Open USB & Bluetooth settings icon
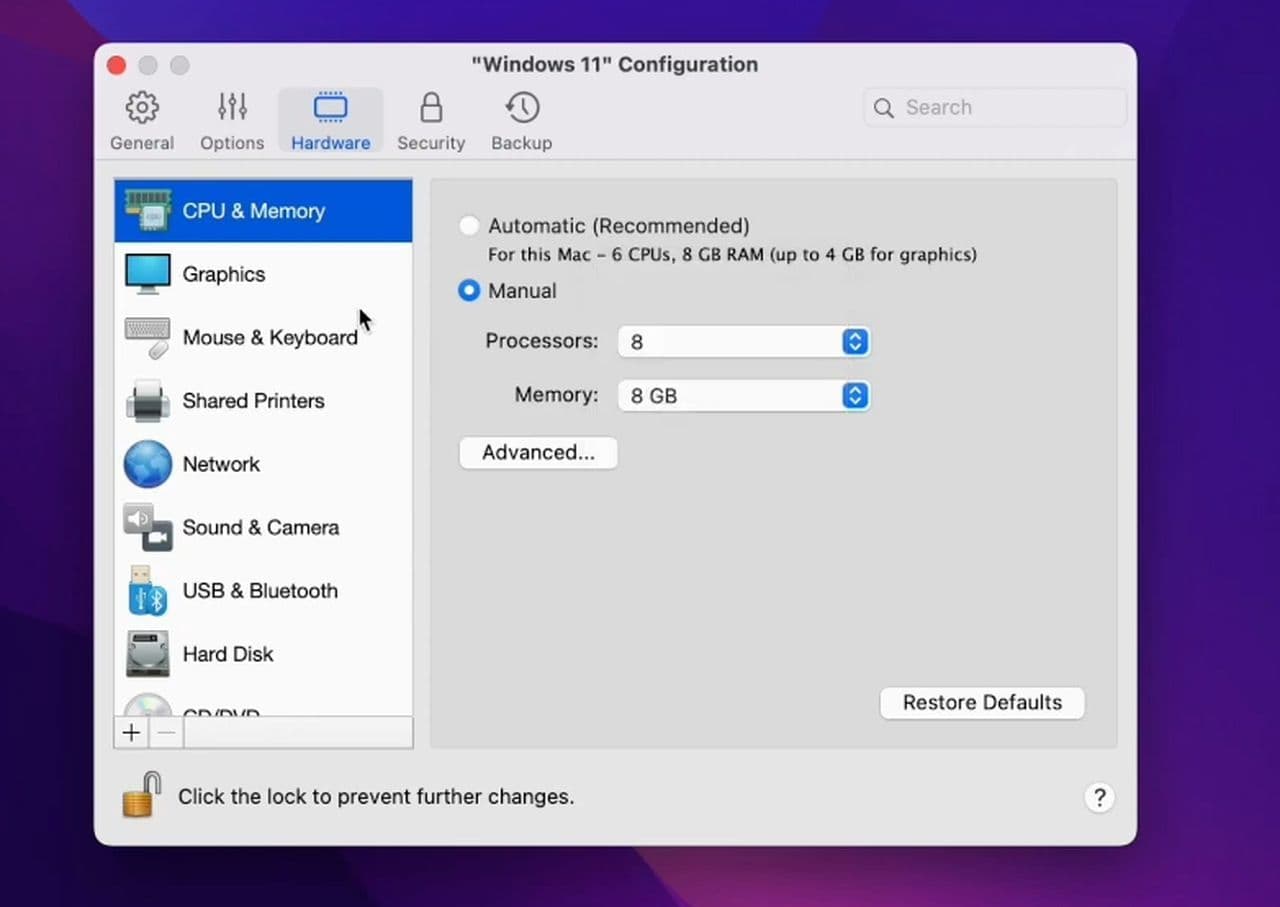This screenshot has height=907, width=1280. (x=147, y=591)
